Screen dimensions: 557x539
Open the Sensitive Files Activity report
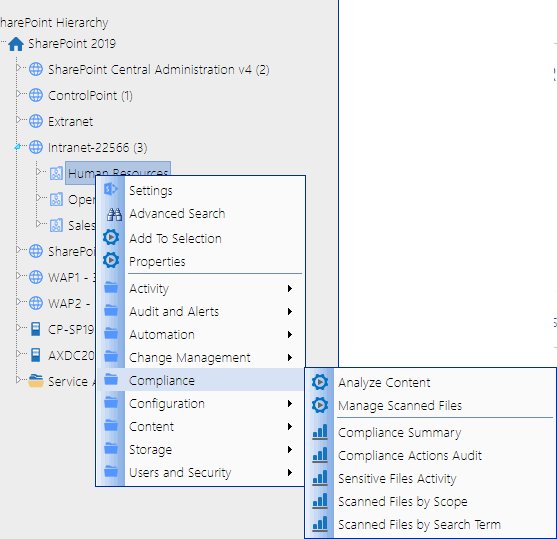(431, 479)
